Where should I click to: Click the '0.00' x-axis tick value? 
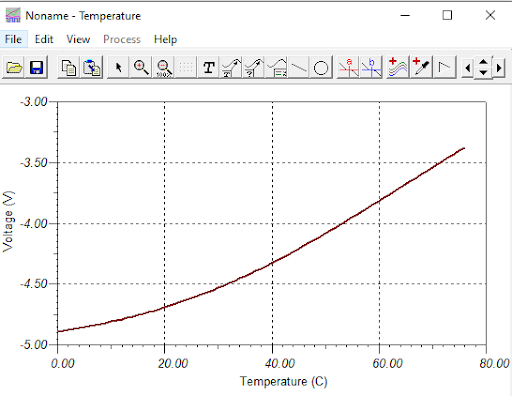coord(63,363)
